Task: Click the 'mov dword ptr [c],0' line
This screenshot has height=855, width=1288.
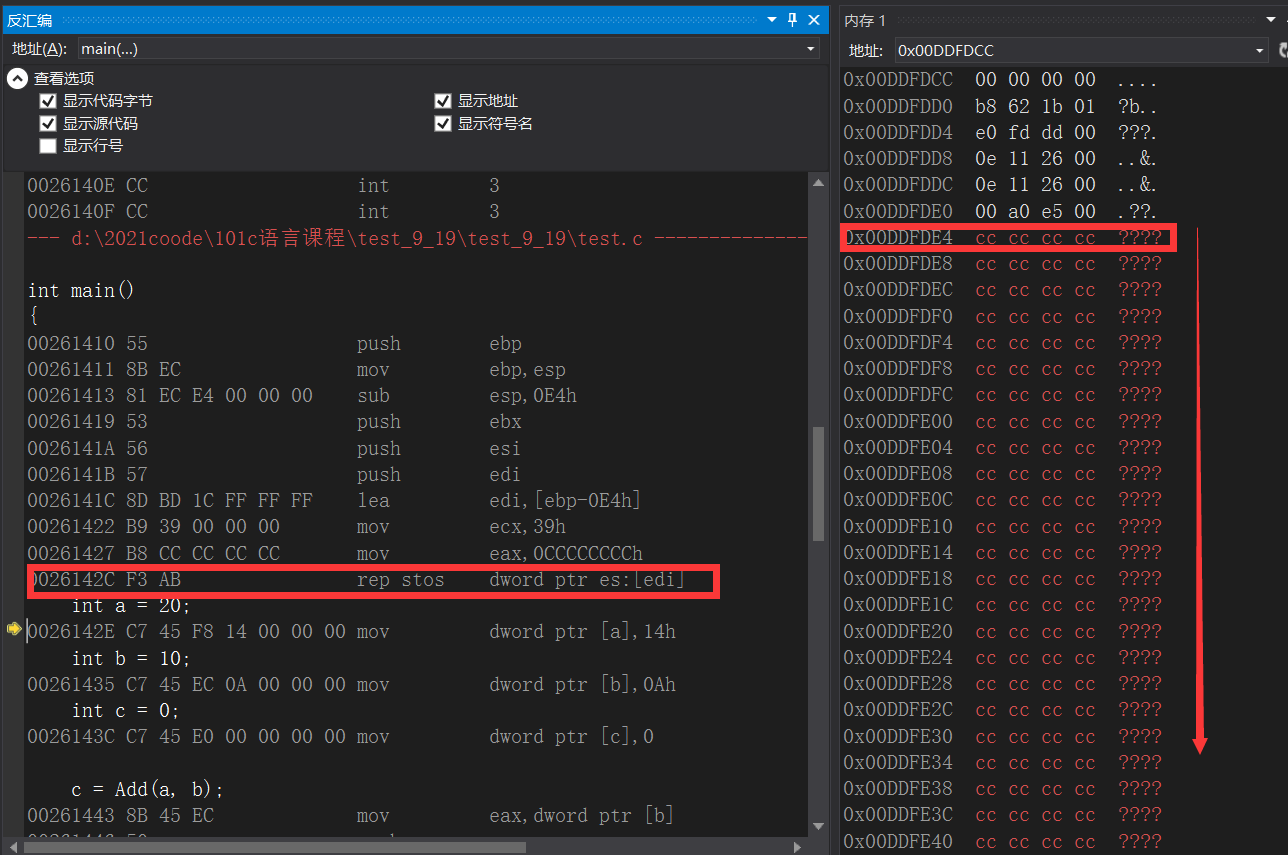Action: click(x=340, y=736)
